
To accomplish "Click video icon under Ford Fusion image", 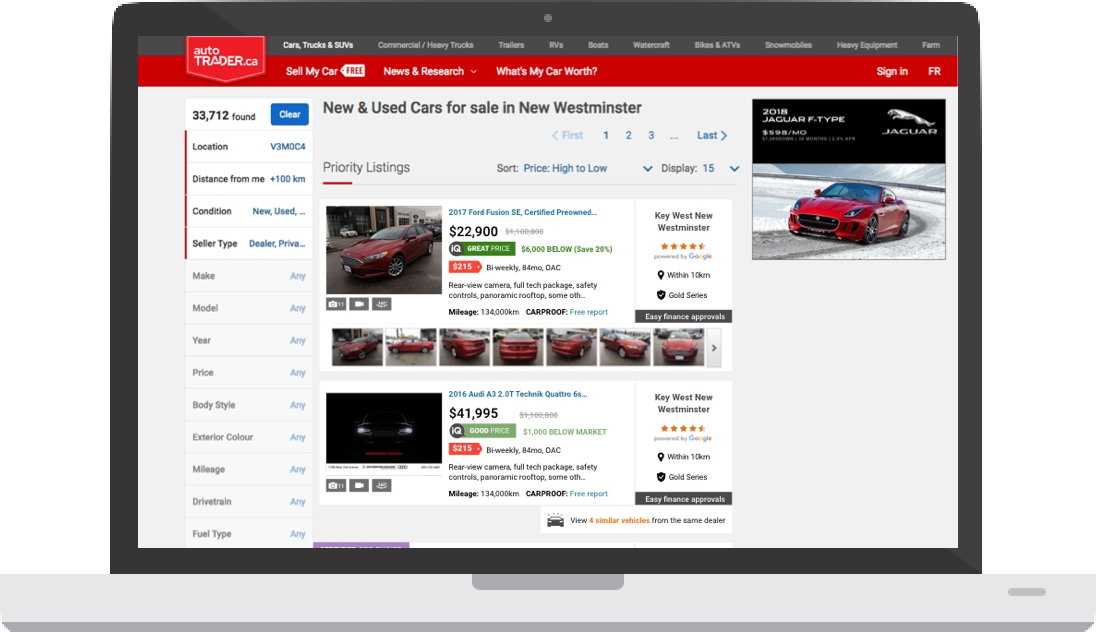I will coord(359,304).
